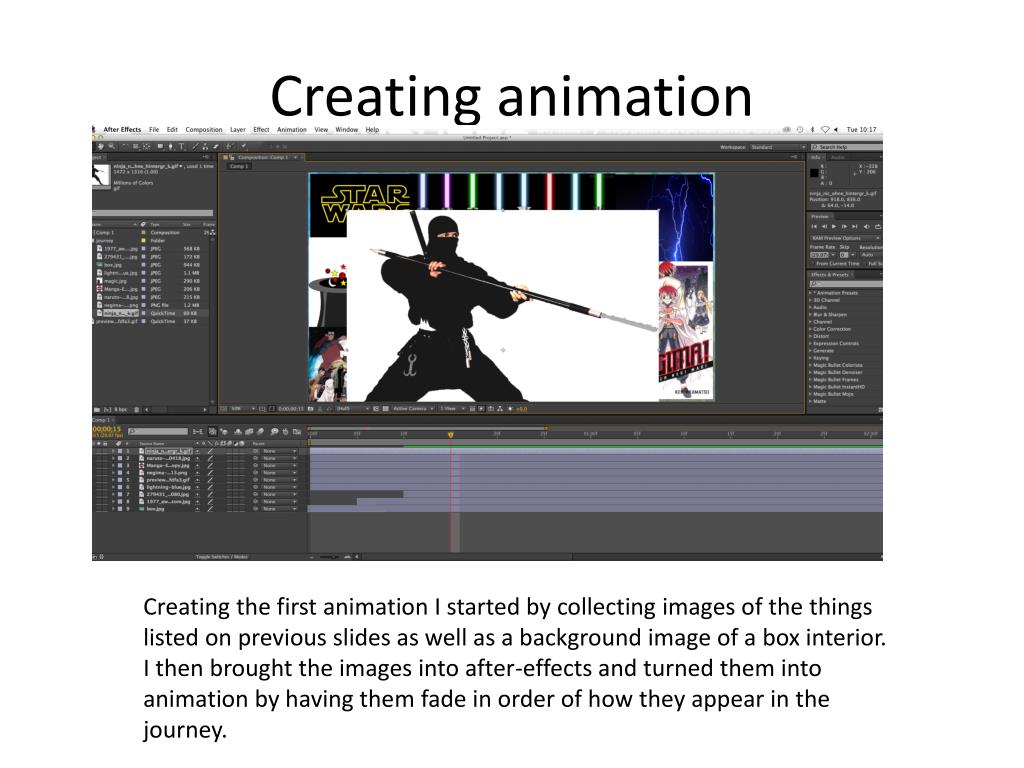
Task: Open the Composition menu
Action: click(204, 129)
